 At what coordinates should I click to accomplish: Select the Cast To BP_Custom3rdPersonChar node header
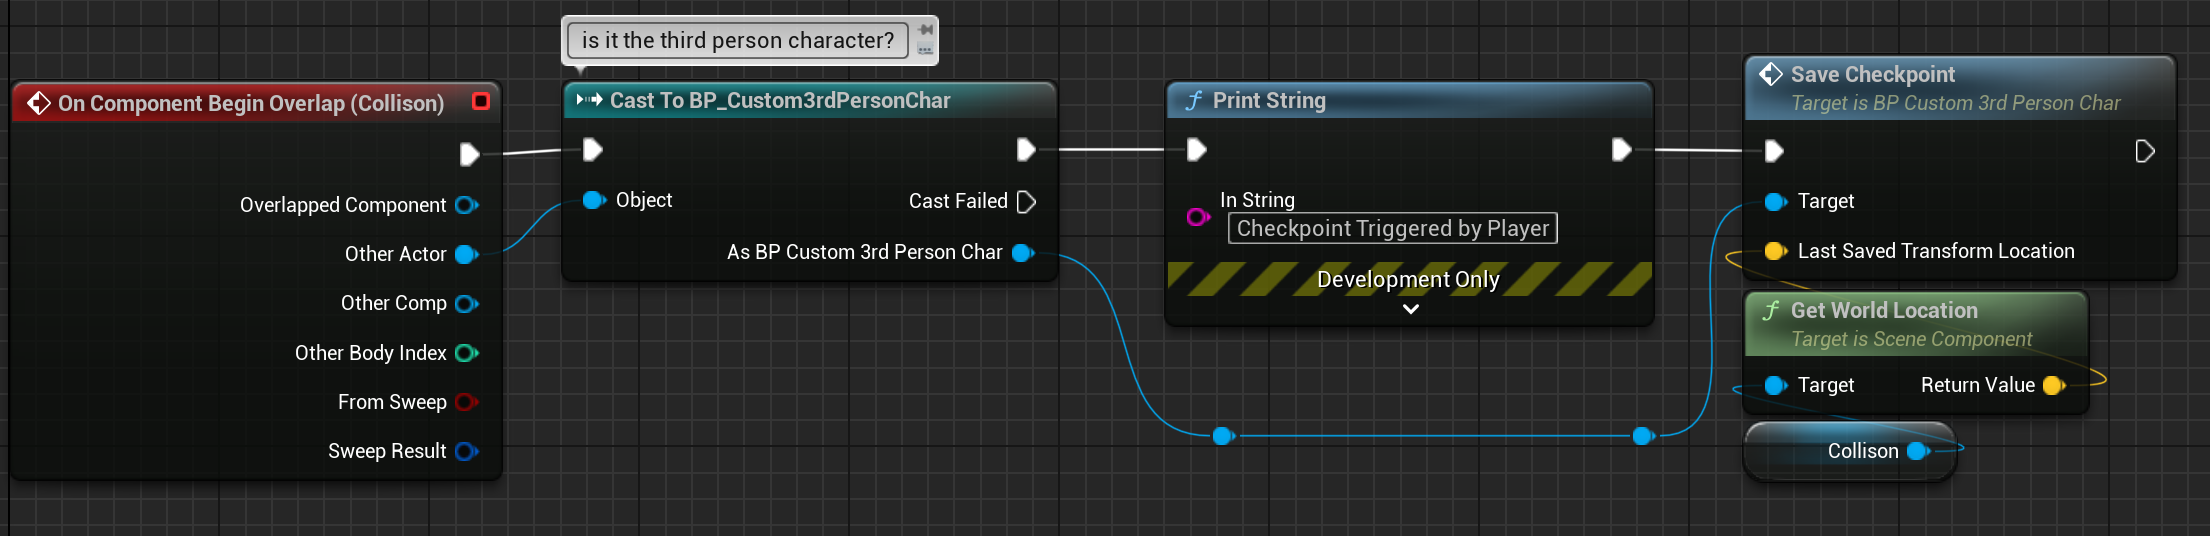pyautogui.click(x=810, y=100)
